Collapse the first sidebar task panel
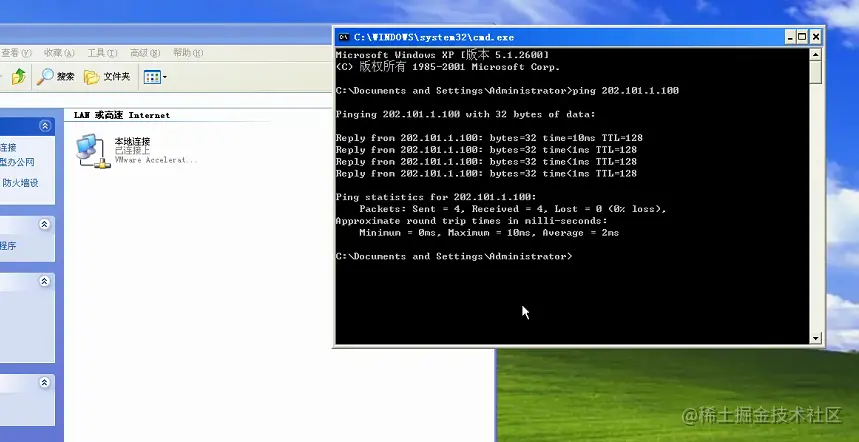 (45, 126)
